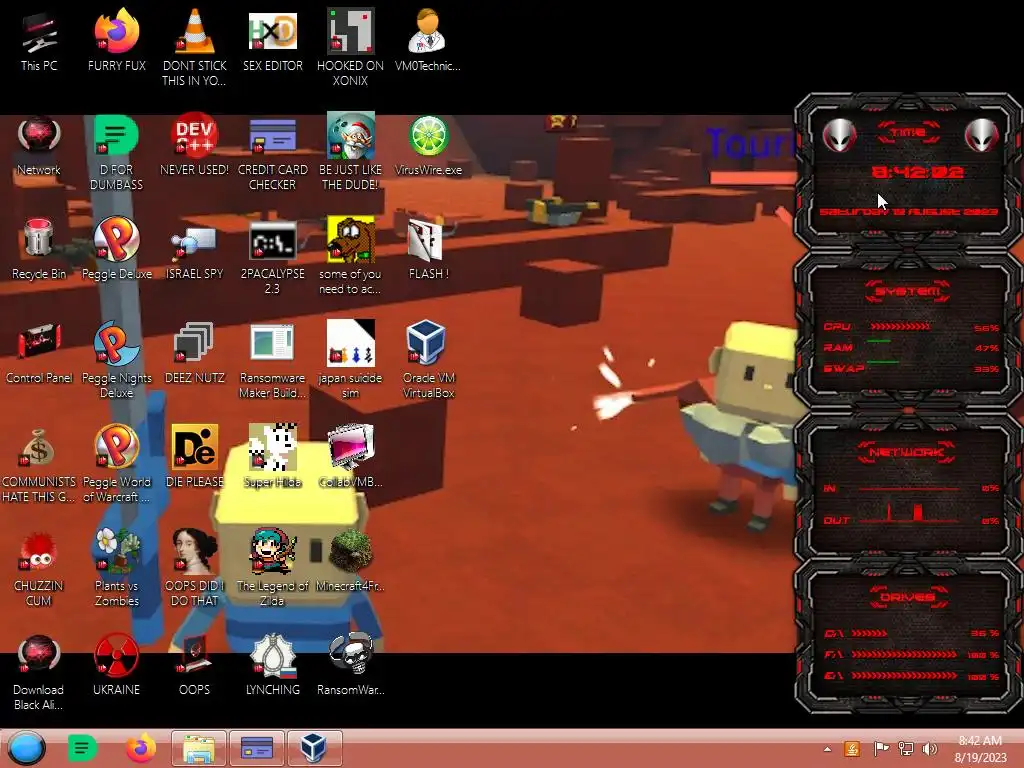Launch Super Hilda shortcut
The width and height of the screenshot is (1024, 768).
pos(273,457)
